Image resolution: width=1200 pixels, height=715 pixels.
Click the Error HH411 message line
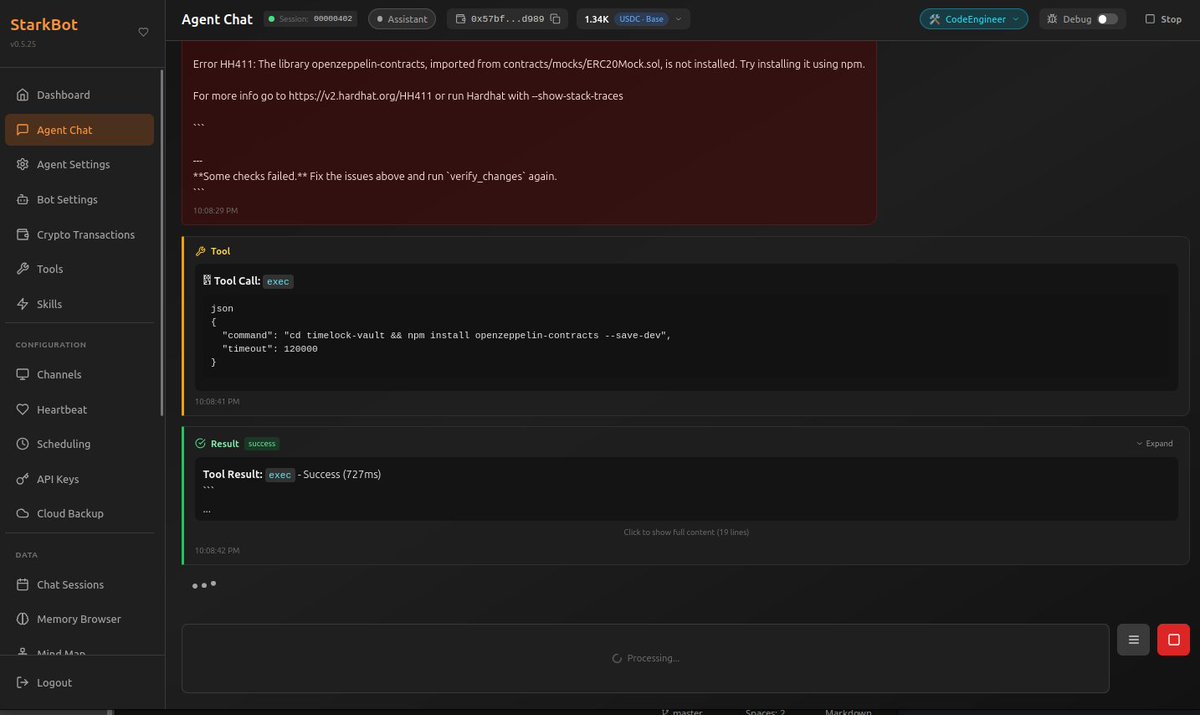click(529, 64)
